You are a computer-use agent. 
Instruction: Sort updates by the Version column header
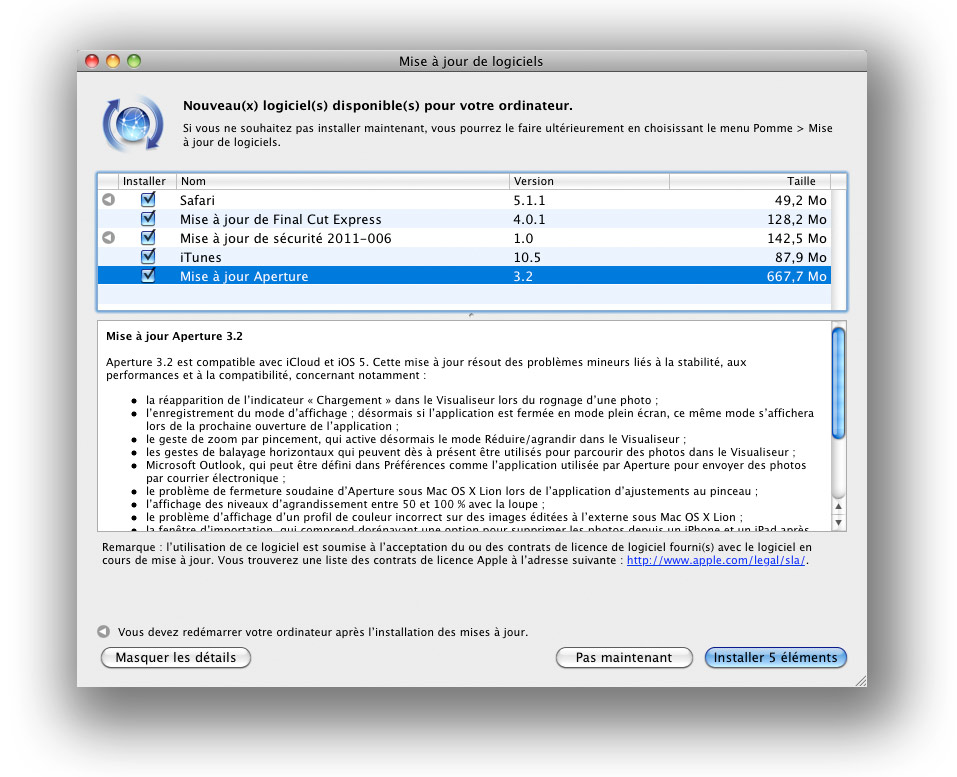[x=589, y=181]
